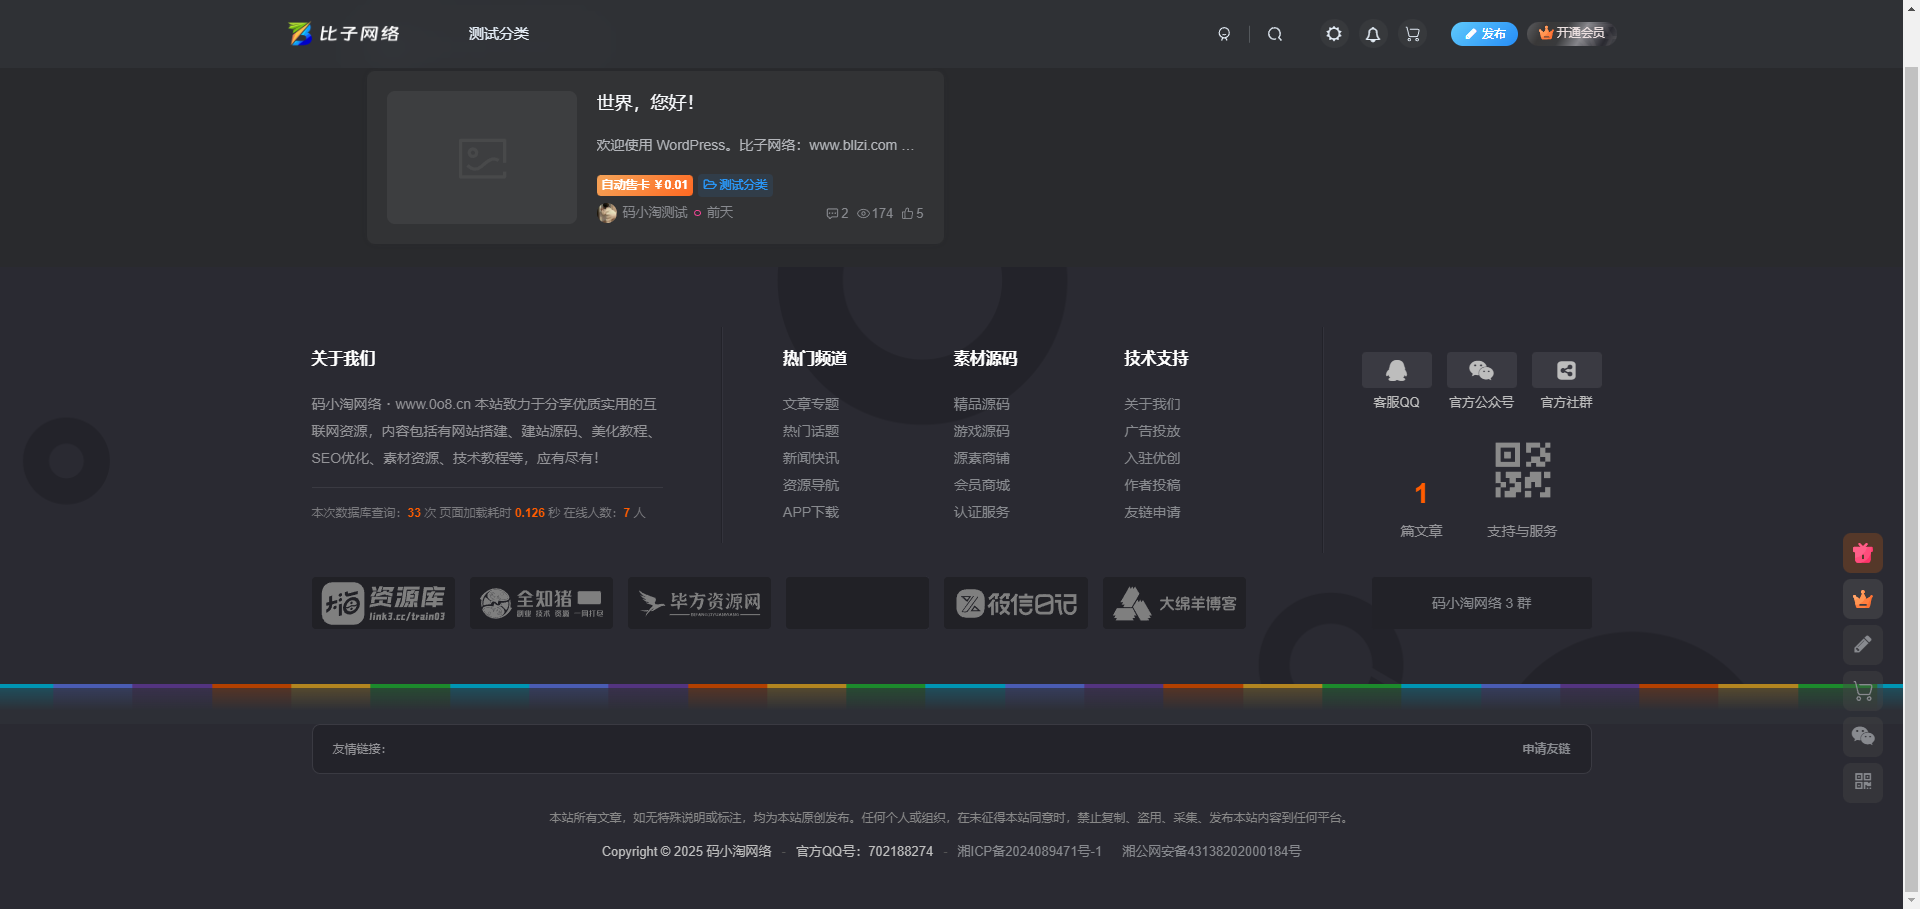Click the 发布 publish button
This screenshot has width=1920, height=909.
tap(1483, 33)
